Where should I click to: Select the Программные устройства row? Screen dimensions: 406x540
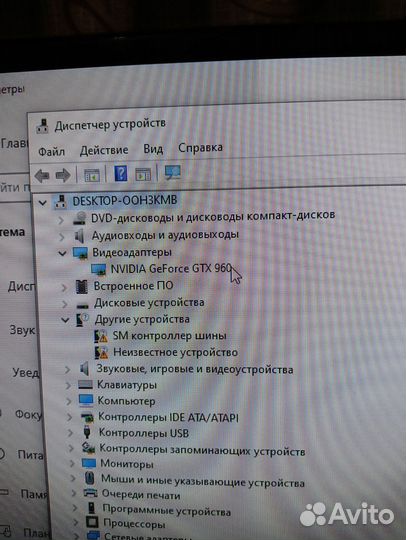tap(167, 510)
